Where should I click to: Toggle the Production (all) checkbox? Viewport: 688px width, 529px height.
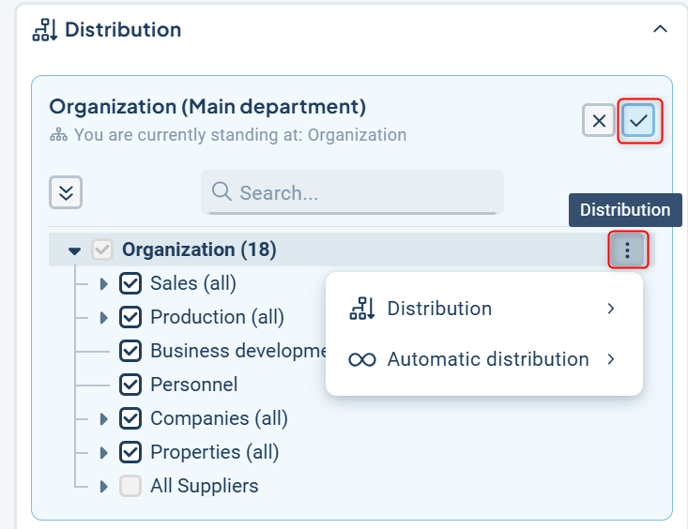tap(130, 318)
